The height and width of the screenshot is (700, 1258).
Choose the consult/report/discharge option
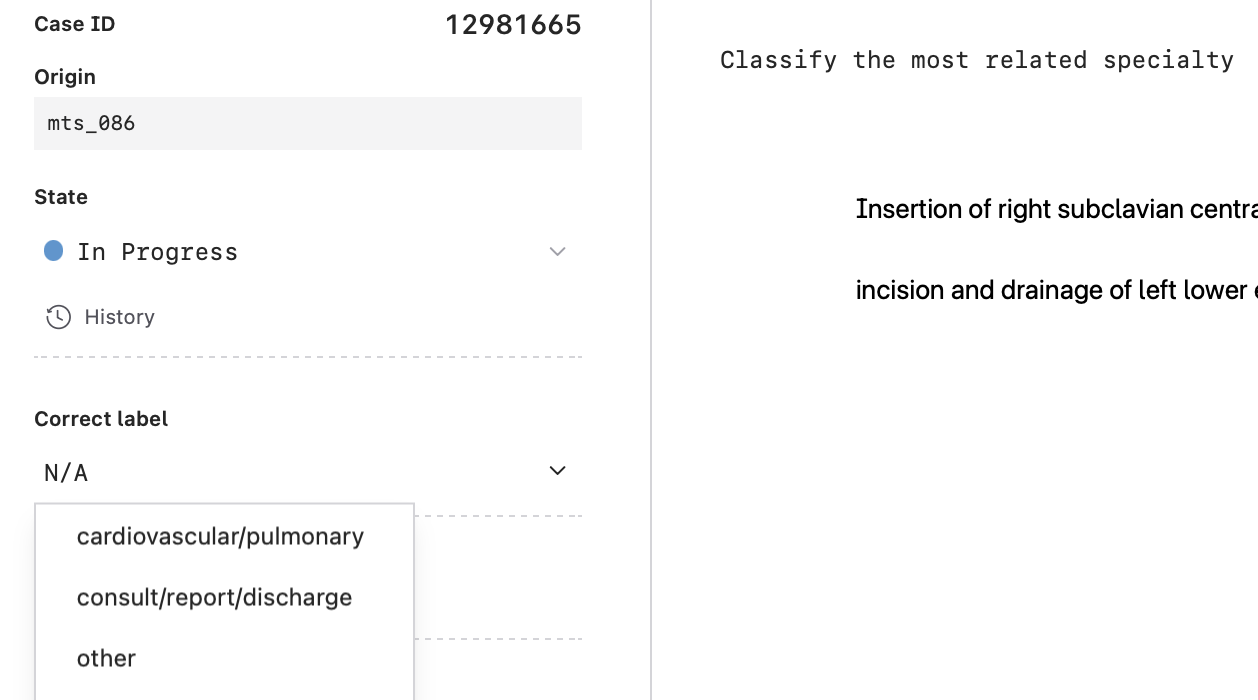214,597
